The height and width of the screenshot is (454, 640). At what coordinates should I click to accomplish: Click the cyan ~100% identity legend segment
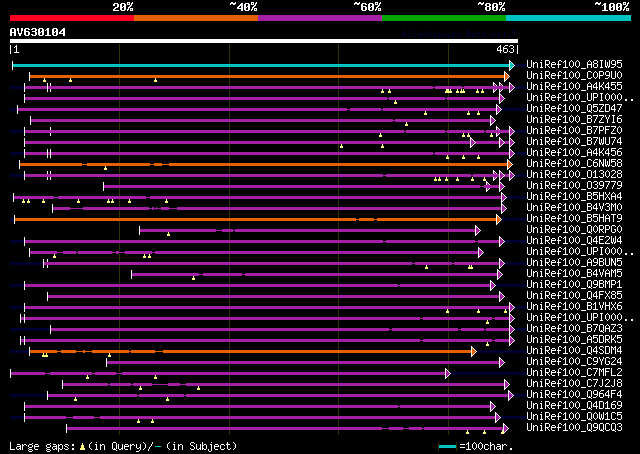568,18
